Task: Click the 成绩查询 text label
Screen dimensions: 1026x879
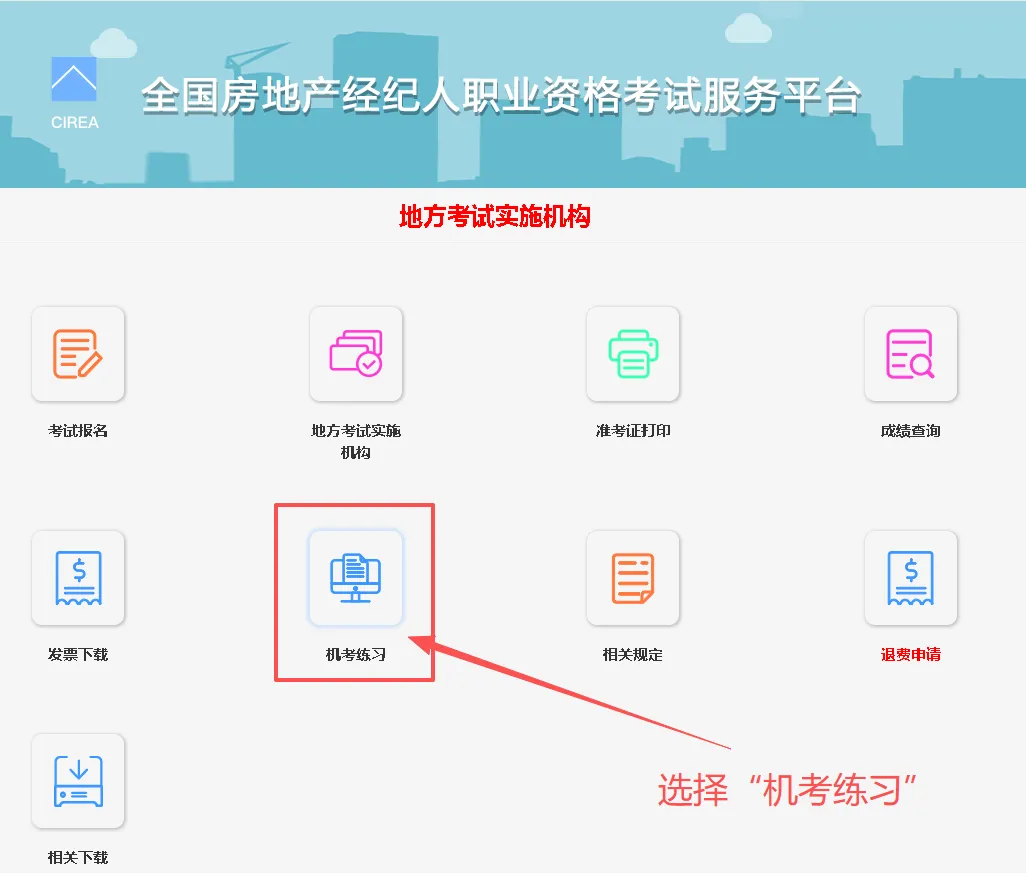Action: pyautogui.click(x=910, y=431)
